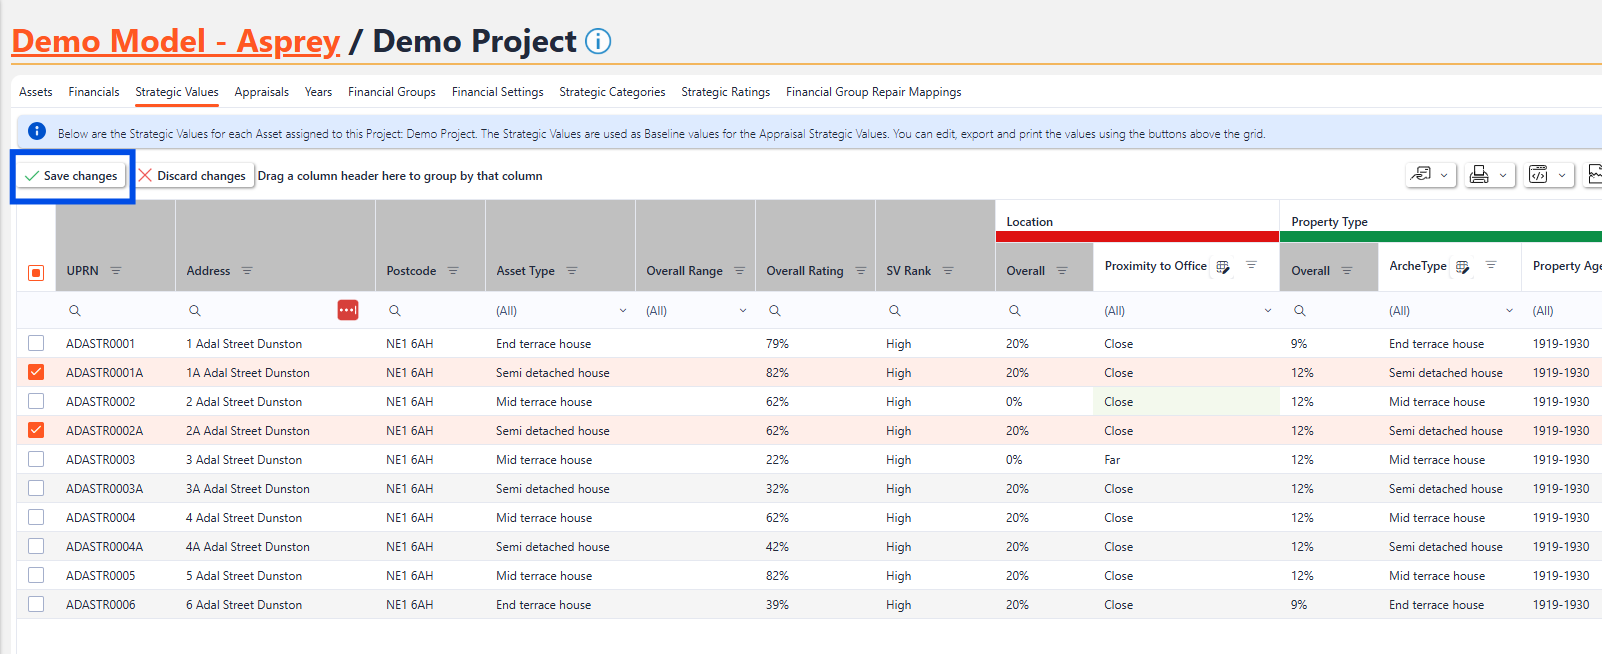Click the Overall Rating search filter field

(x=820, y=311)
